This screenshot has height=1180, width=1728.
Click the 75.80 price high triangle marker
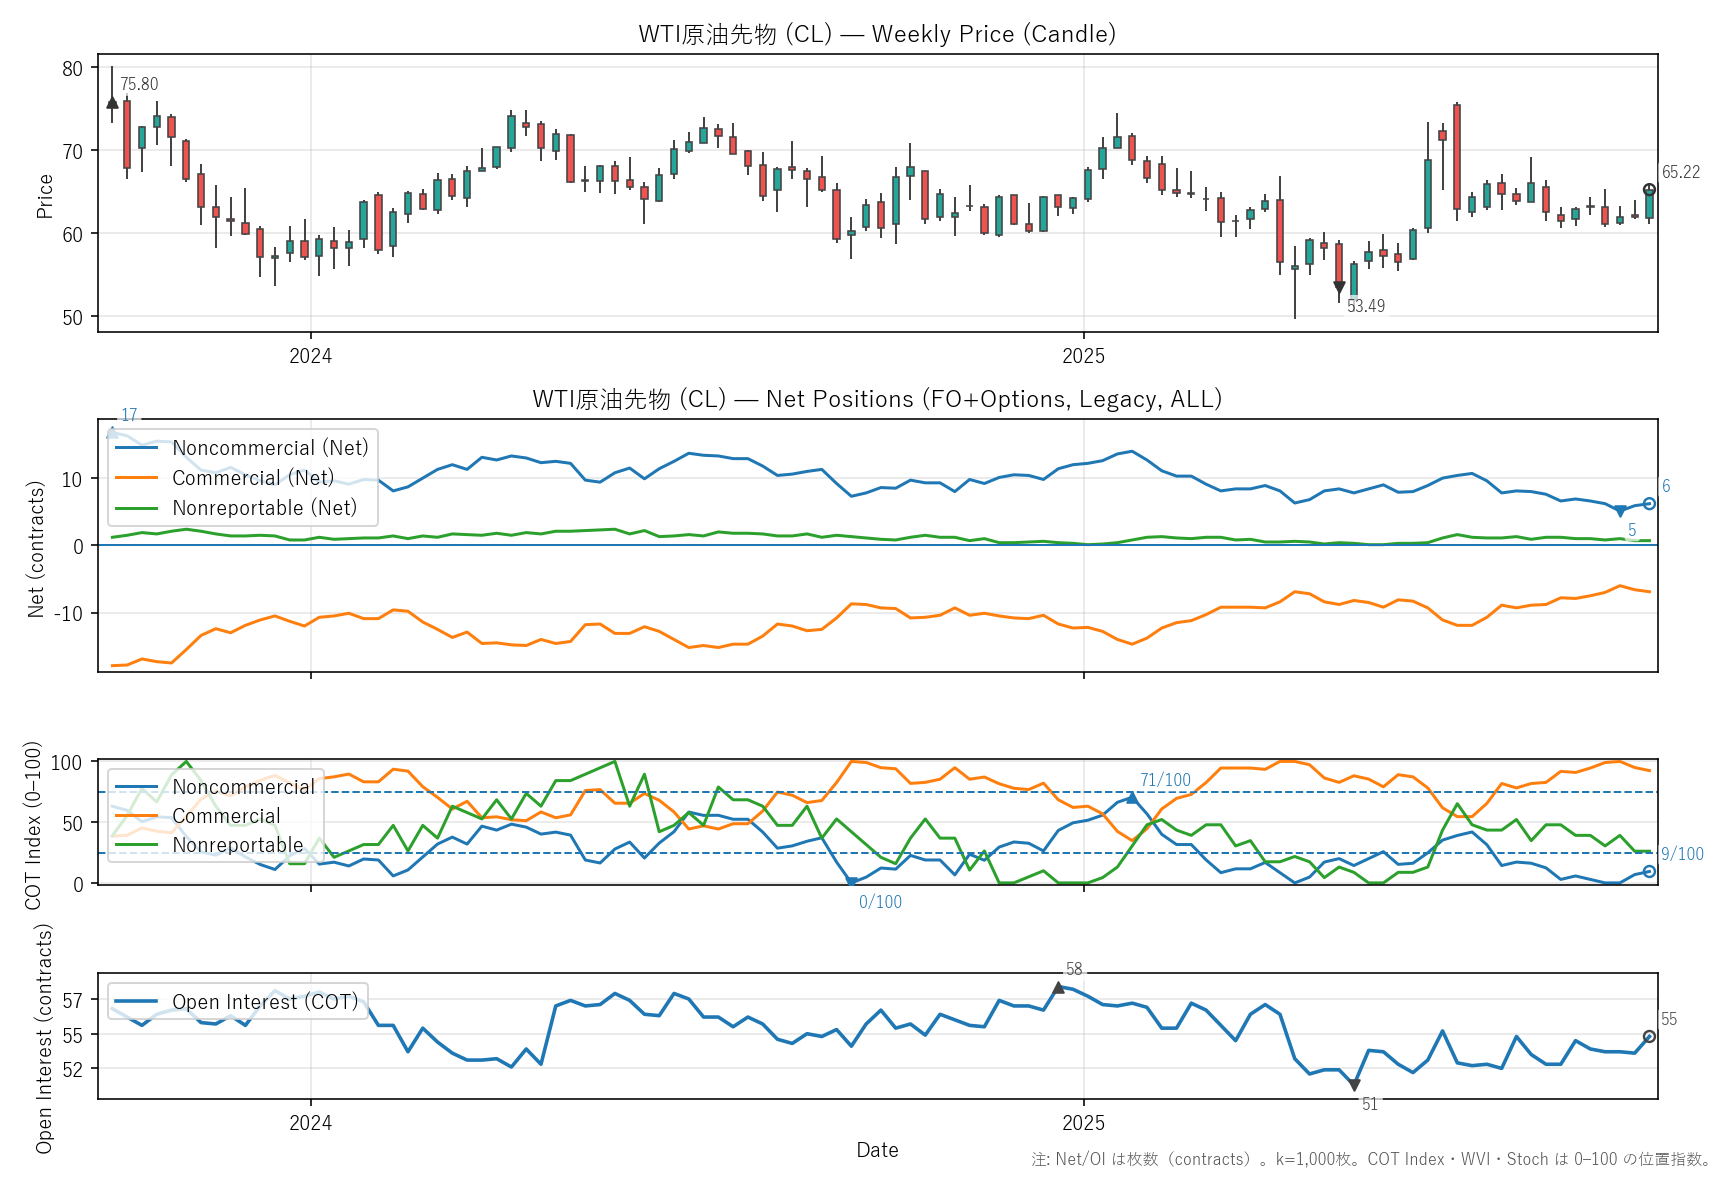112,102
